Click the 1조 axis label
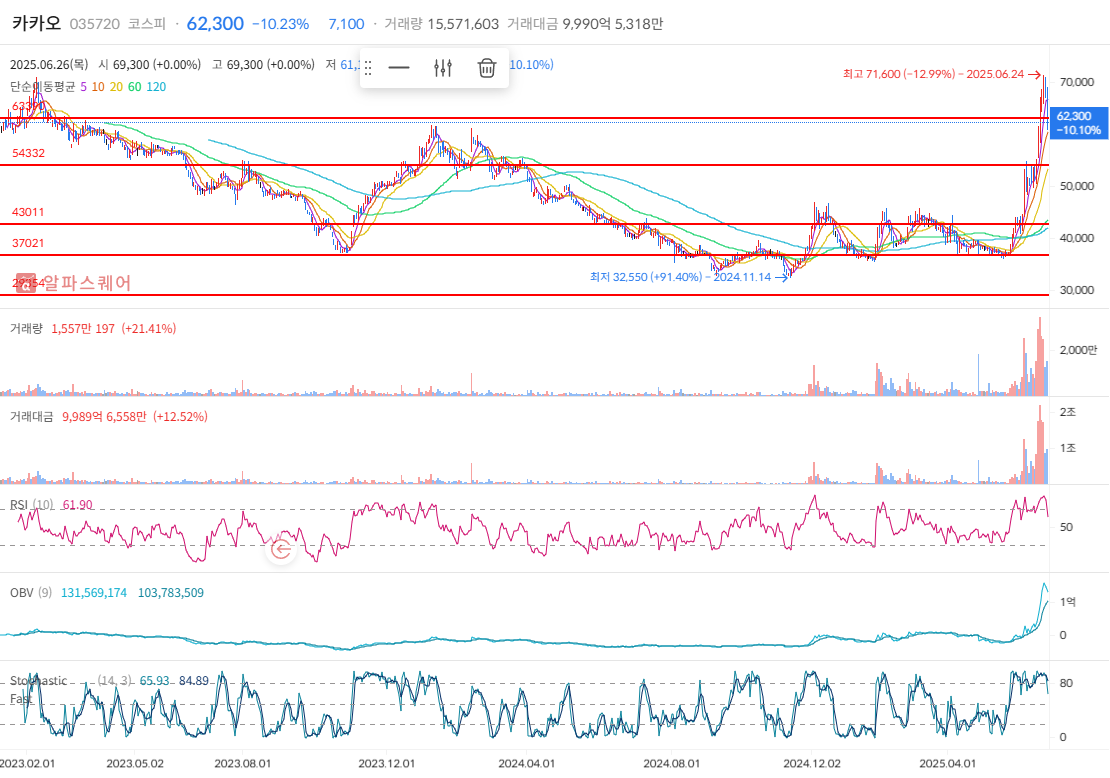 [x=1068, y=448]
